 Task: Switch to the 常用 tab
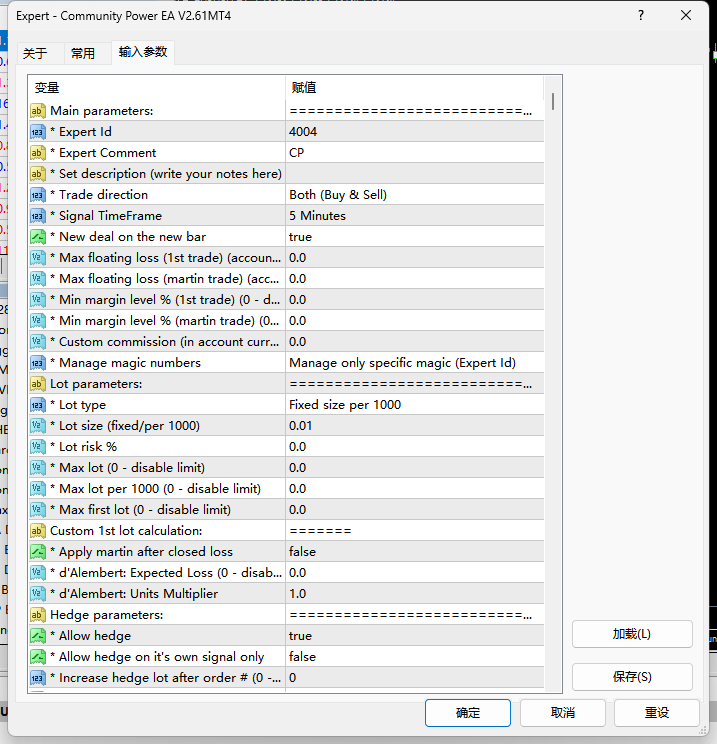click(x=83, y=53)
